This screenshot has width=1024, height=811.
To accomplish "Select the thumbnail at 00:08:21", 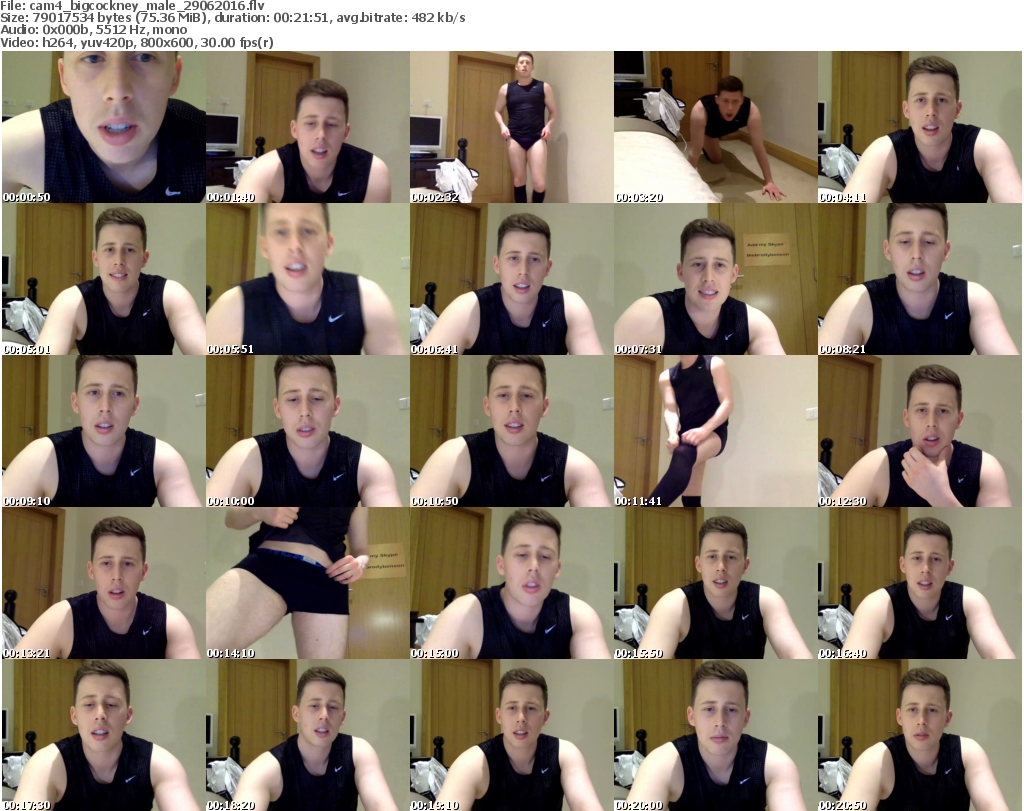I will (919, 279).
